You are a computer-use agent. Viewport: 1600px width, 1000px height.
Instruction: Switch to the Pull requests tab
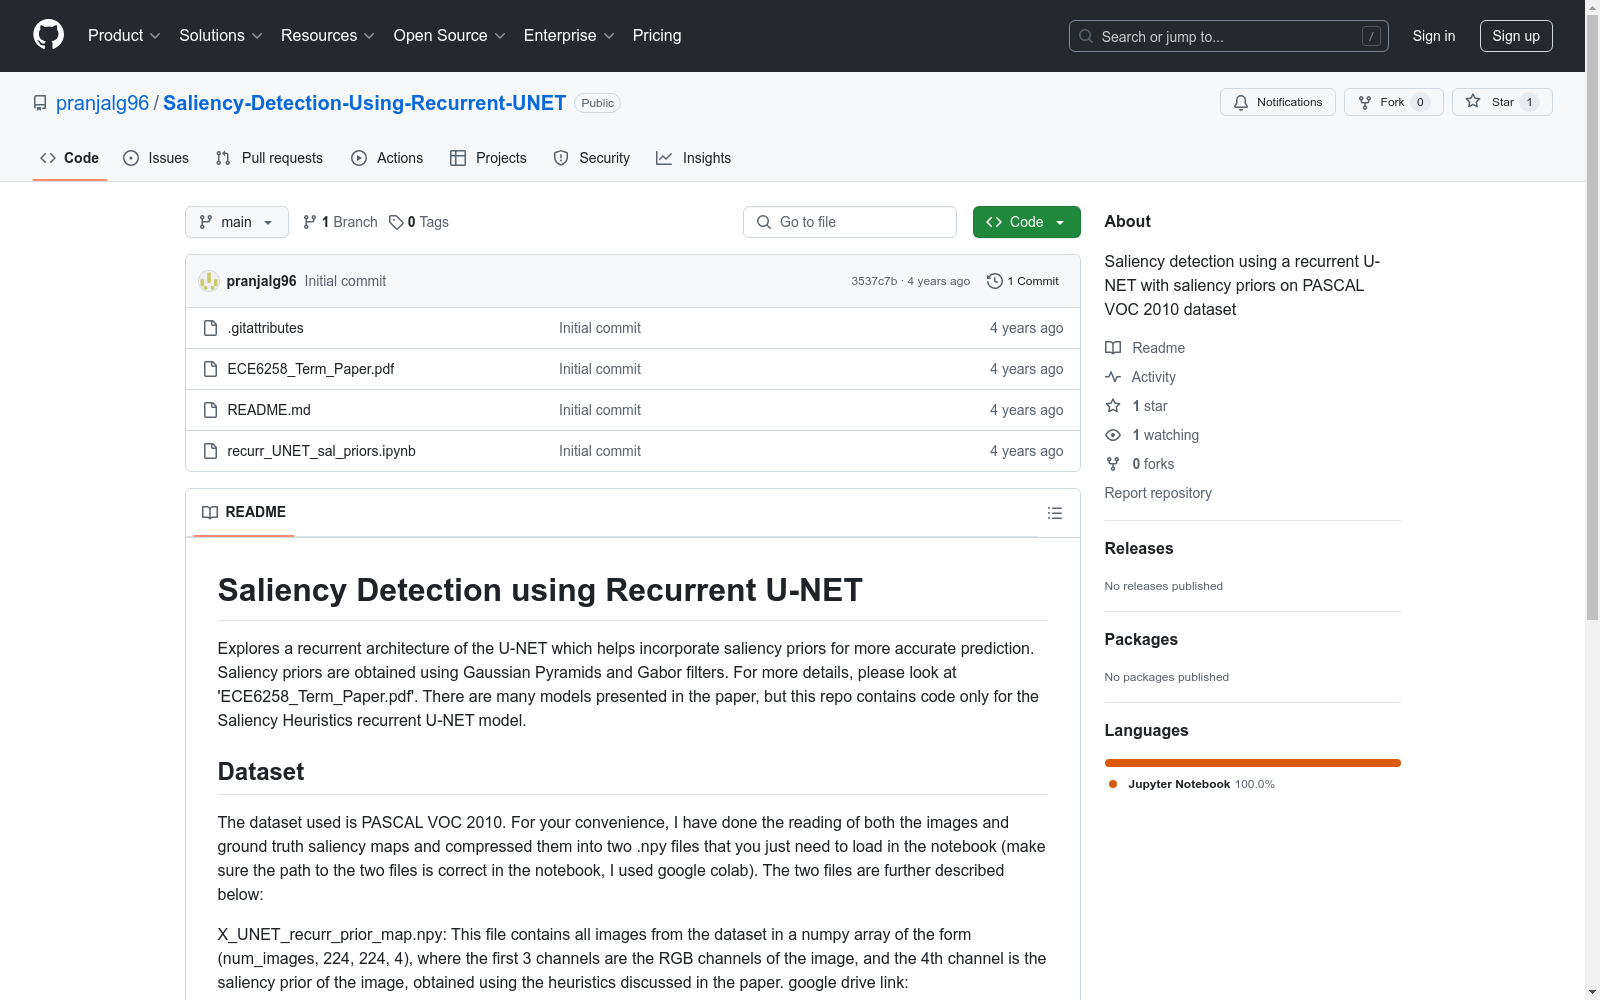pos(269,158)
